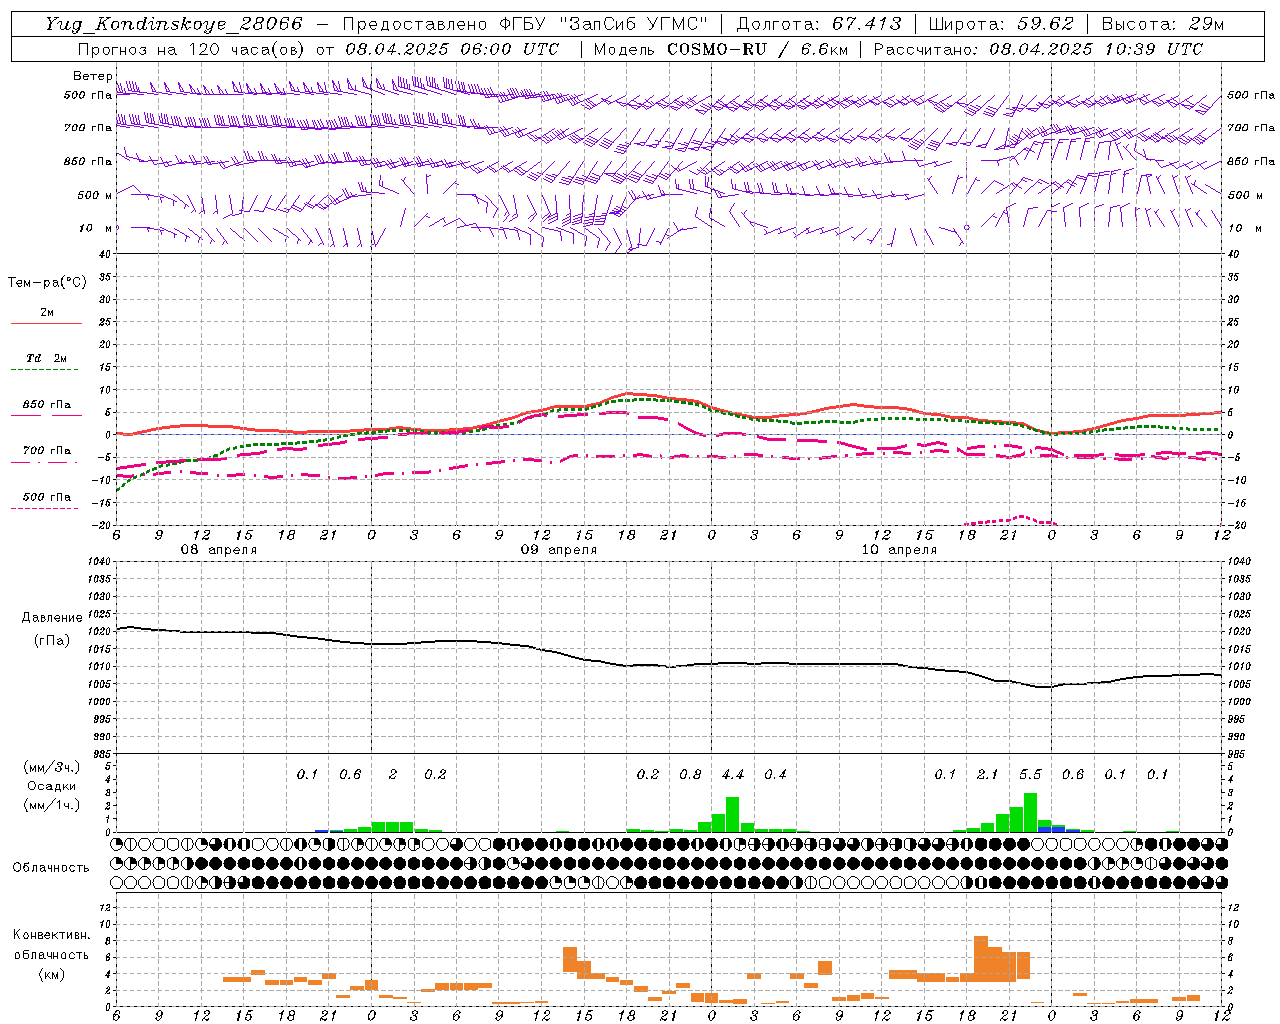
Task: Click the elevation label Высота: 29м
Action: pyautogui.click(x=1162, y=23)
